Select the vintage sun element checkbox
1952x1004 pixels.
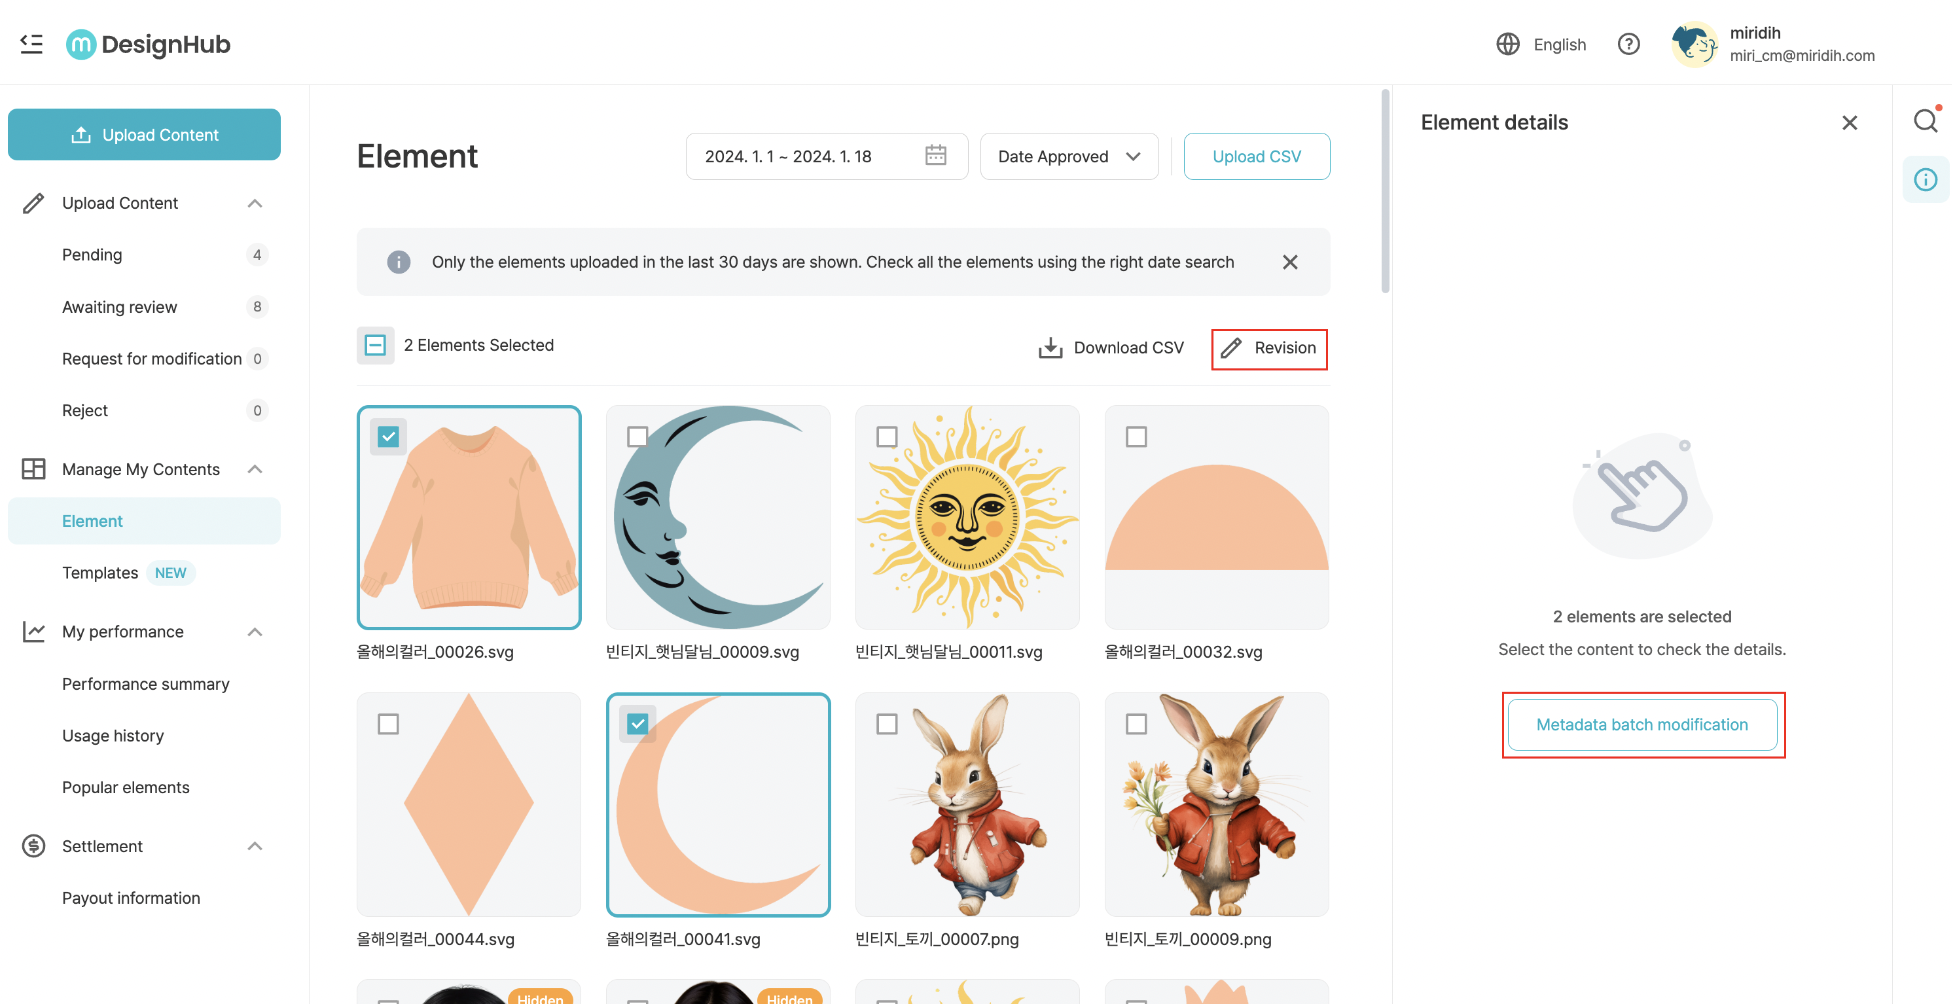pos(887,437)
